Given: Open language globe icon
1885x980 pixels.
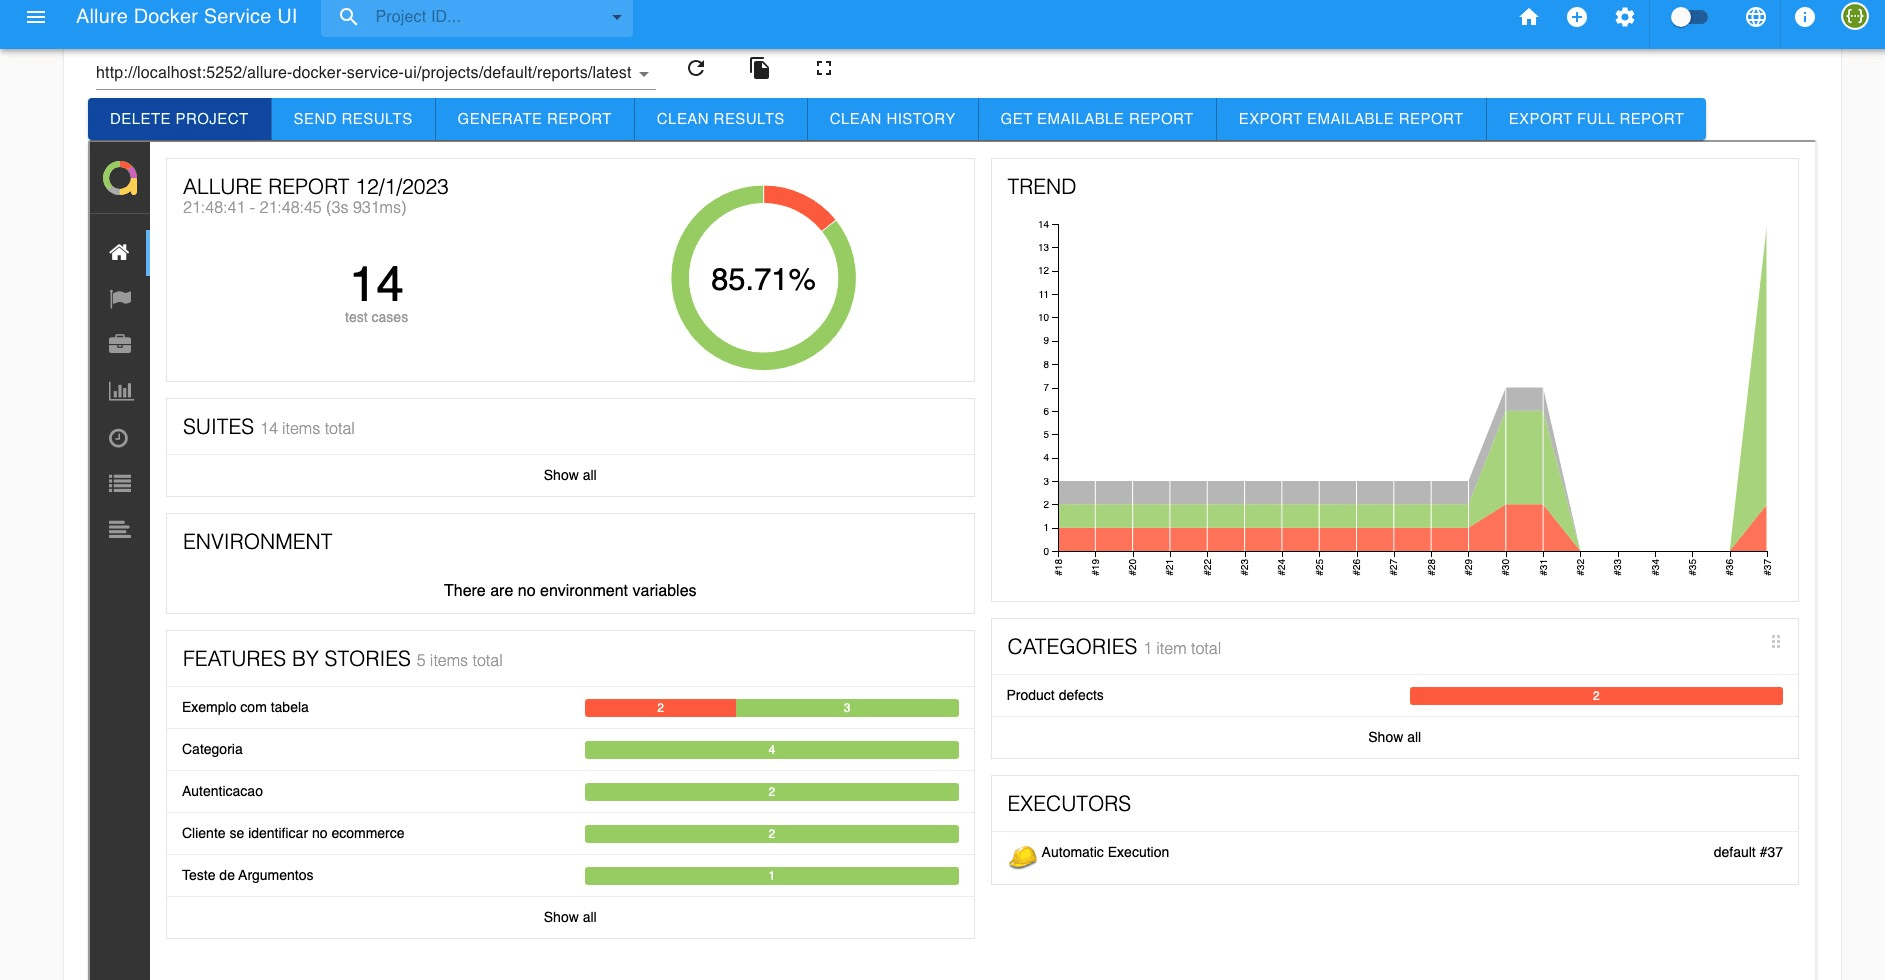Looking at the screenshot, I should tap(1756, 17).
